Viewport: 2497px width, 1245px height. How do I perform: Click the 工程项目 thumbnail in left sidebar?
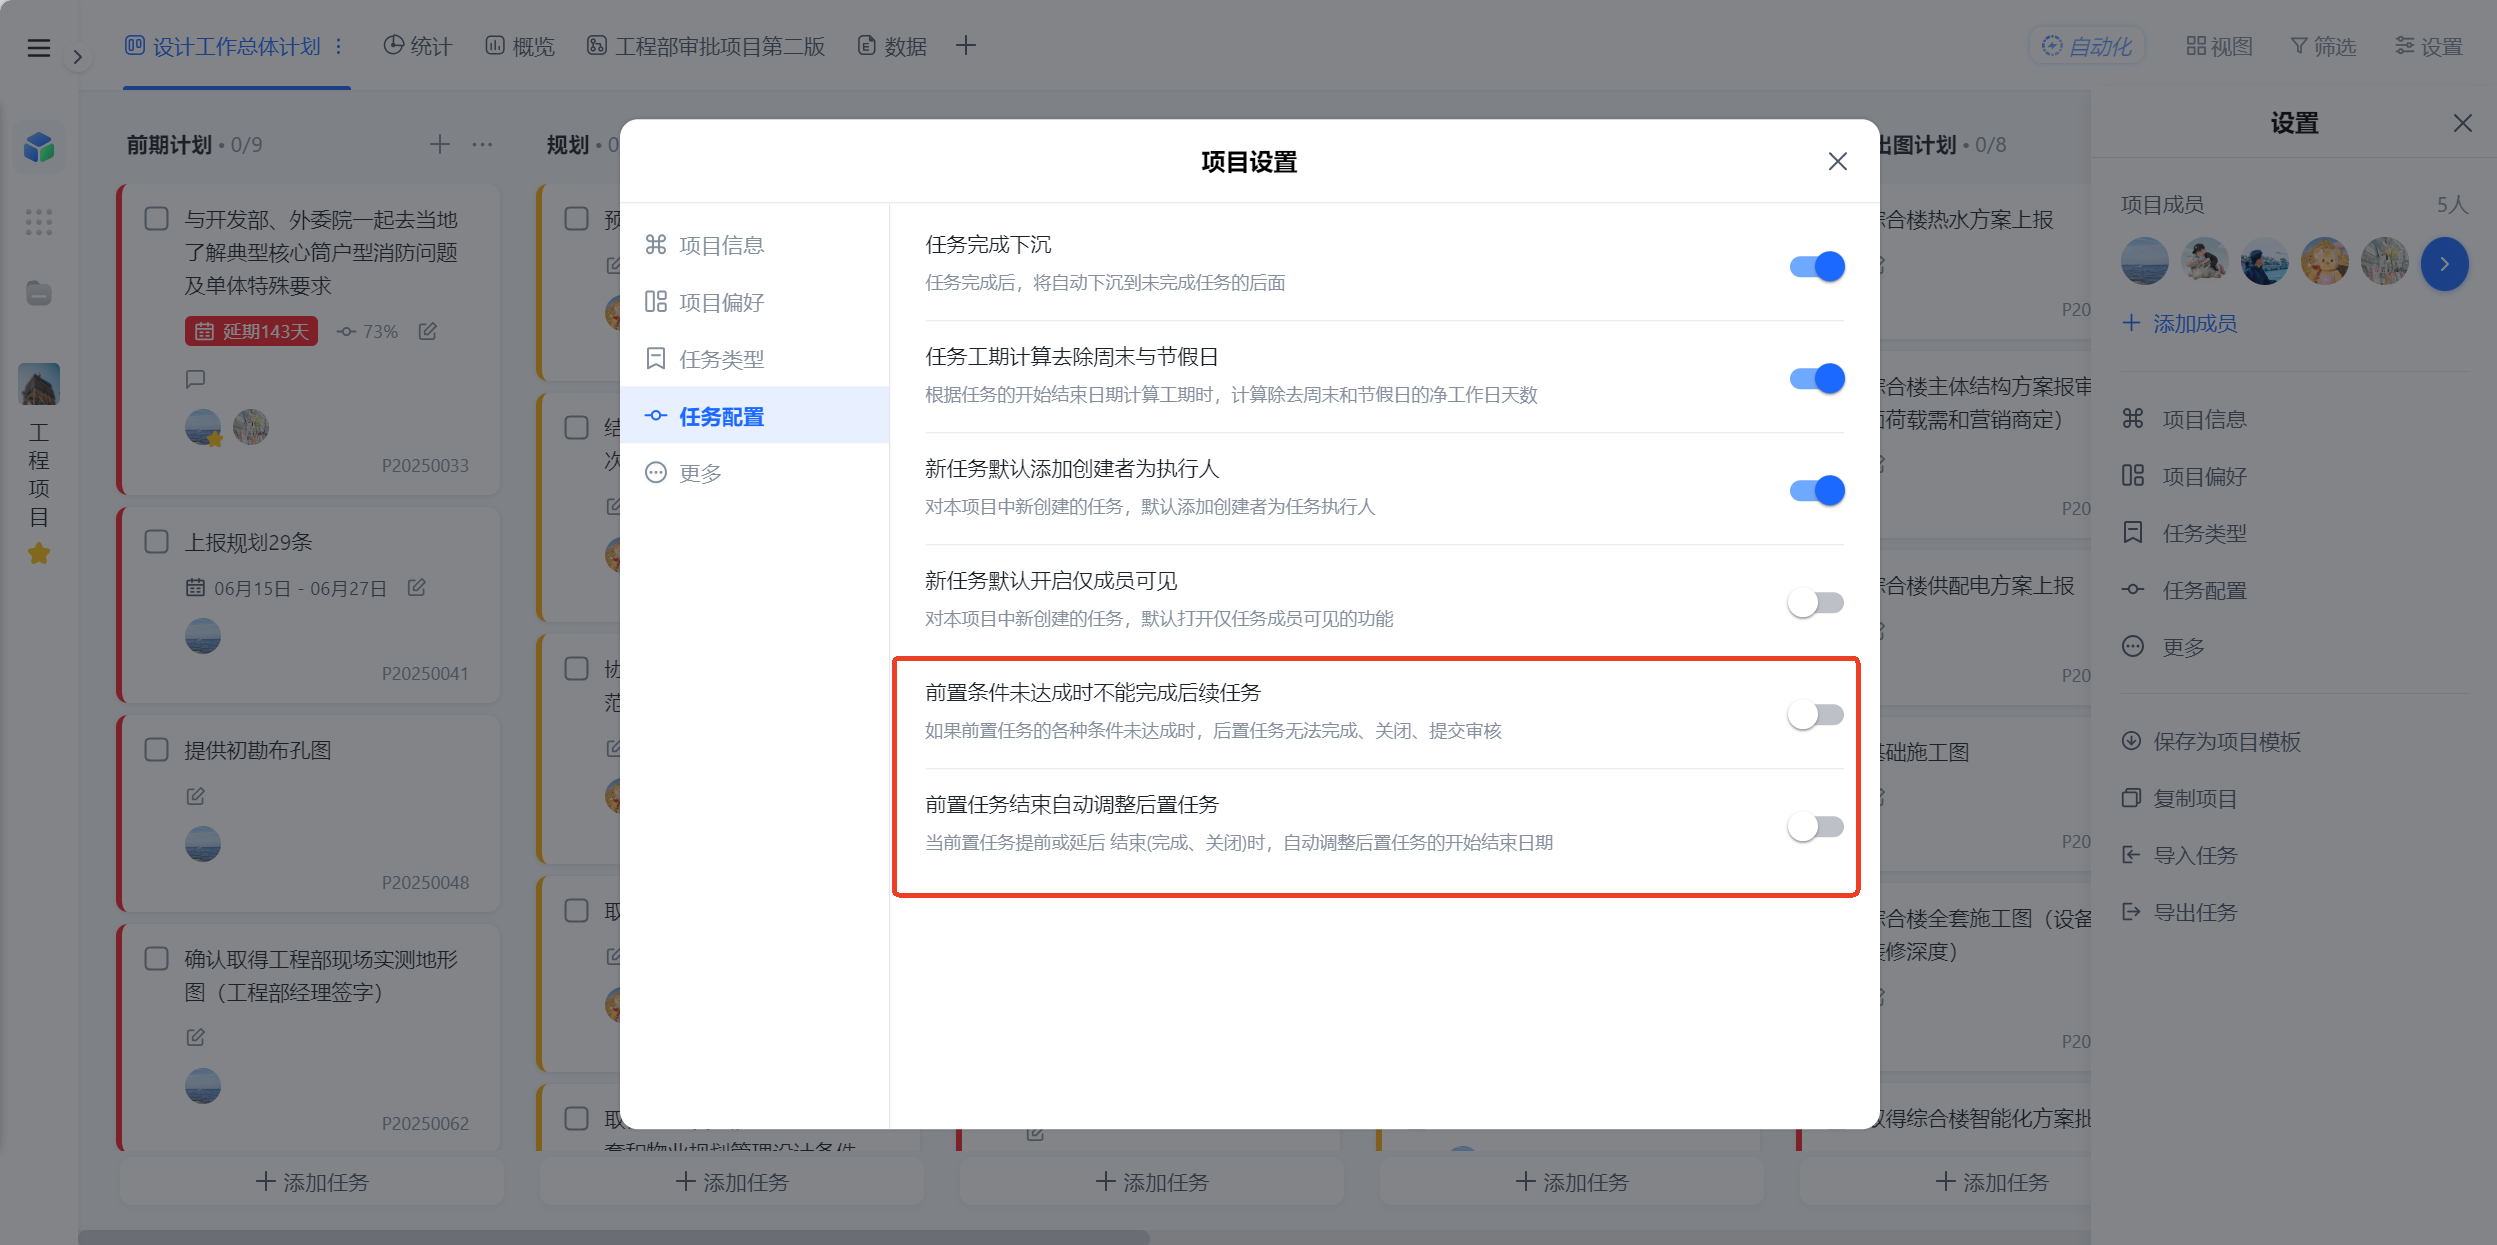click(x=39, y=384)
